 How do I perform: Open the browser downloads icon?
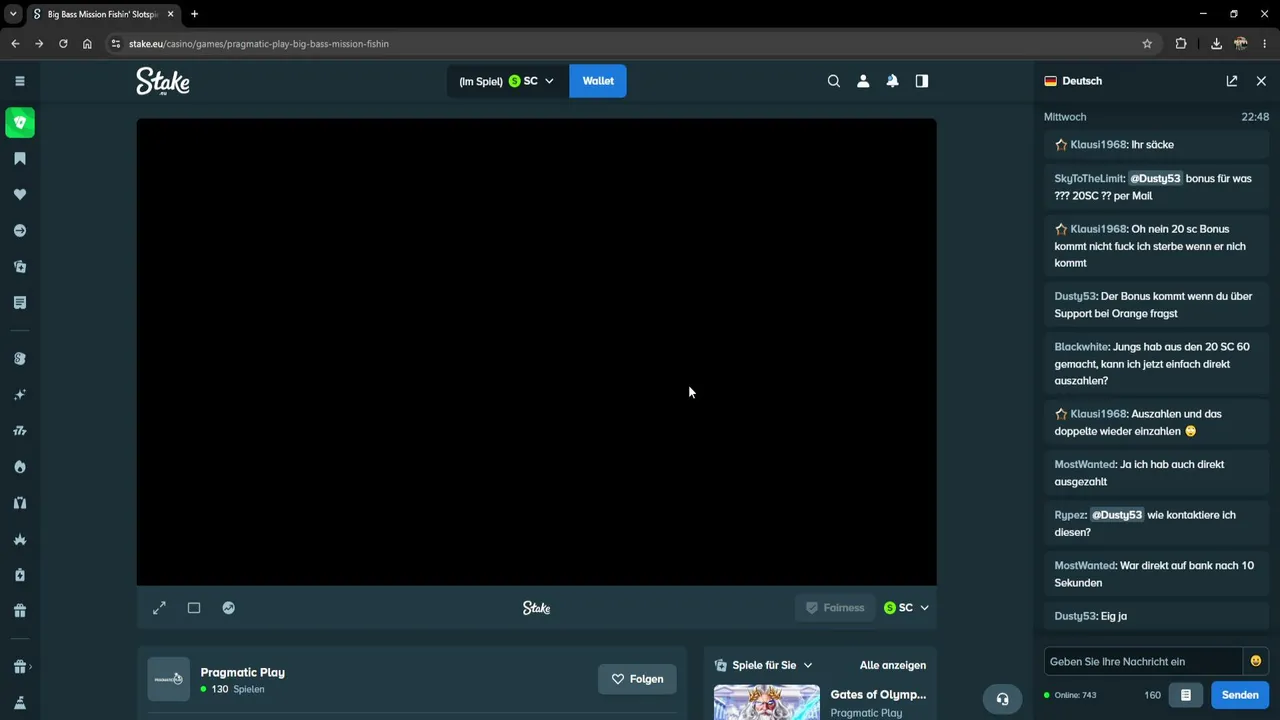1216,44
